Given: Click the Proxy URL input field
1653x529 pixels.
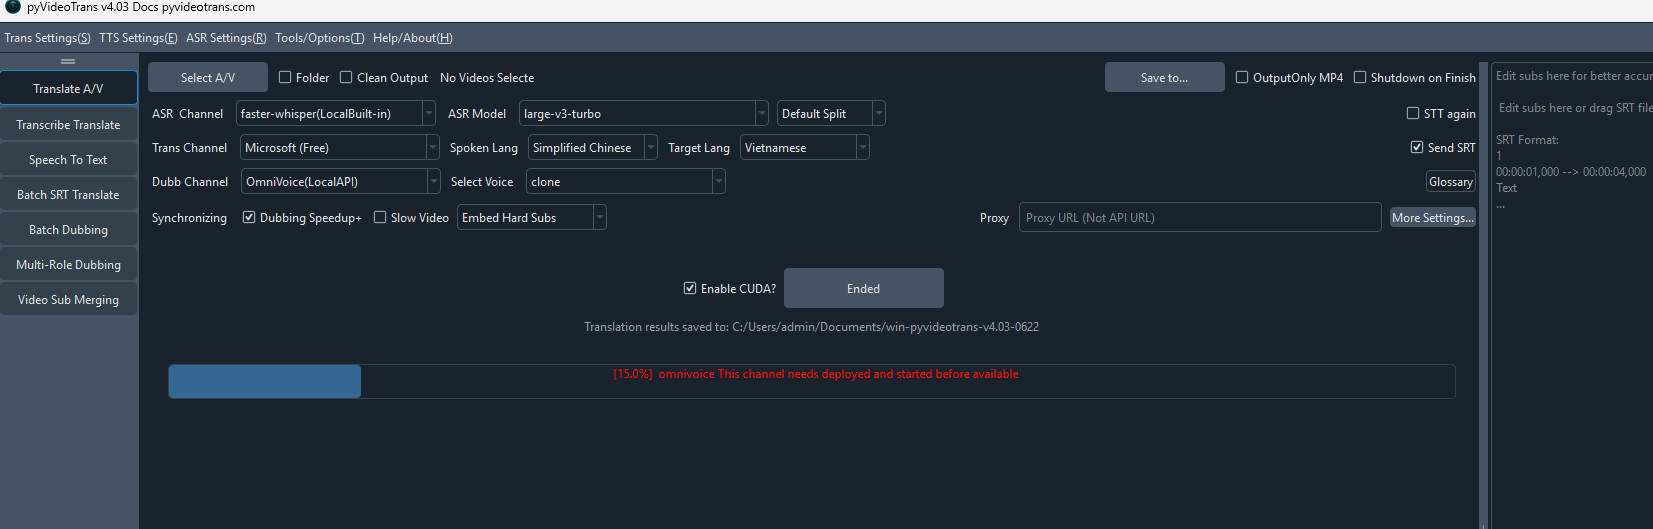Looking at the screenshot, I should pyautogui.click(x=1200, y=218).
